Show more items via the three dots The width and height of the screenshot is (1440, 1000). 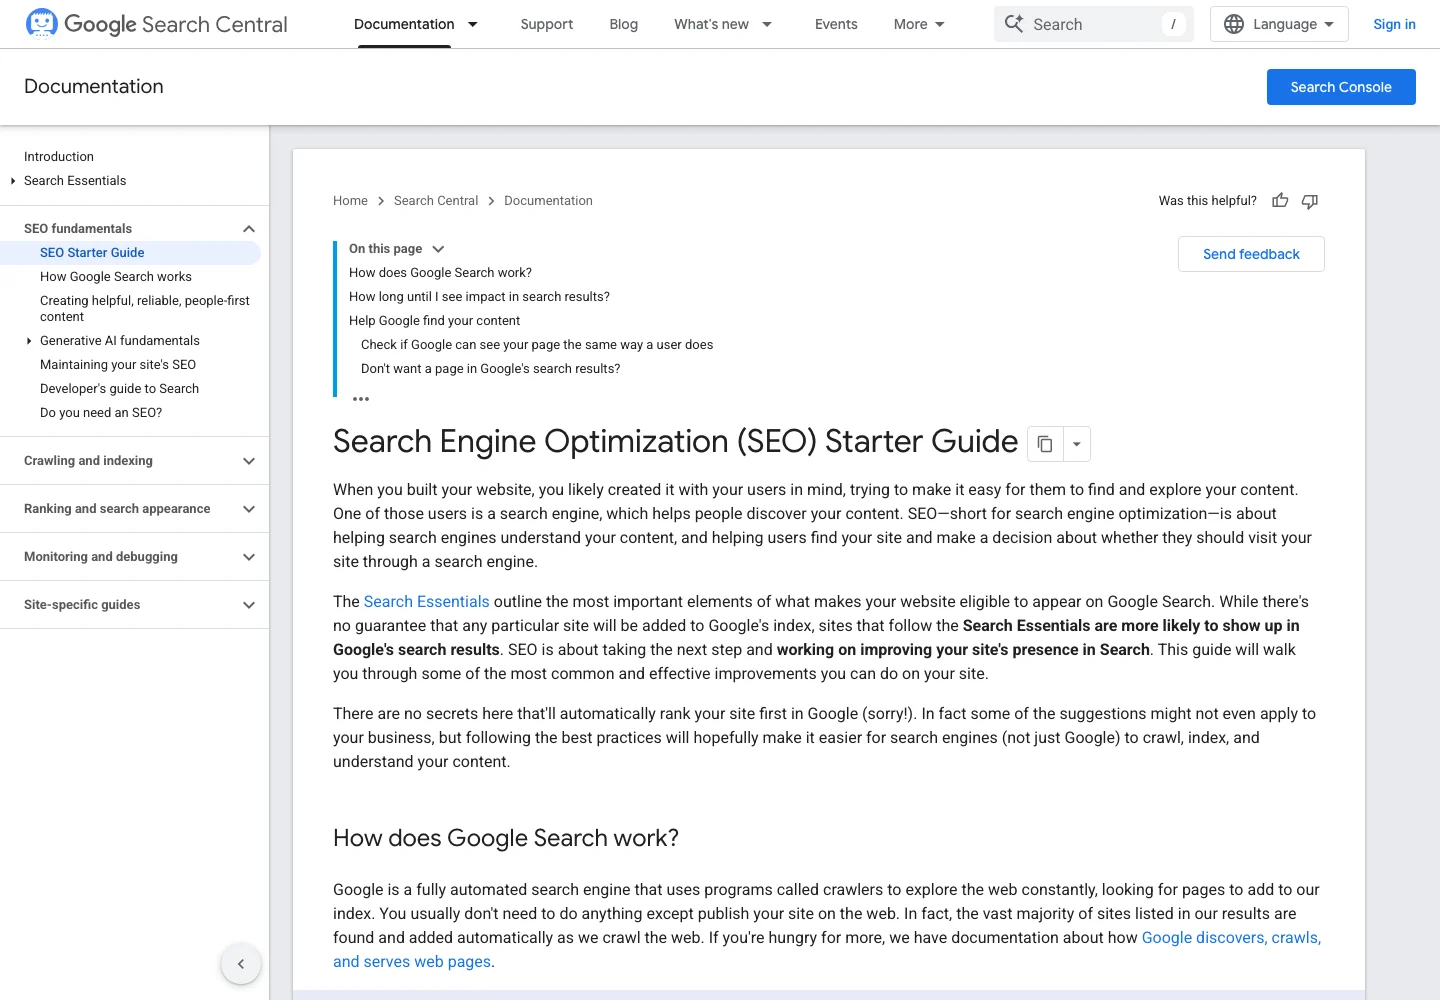[x=361, y=399]
